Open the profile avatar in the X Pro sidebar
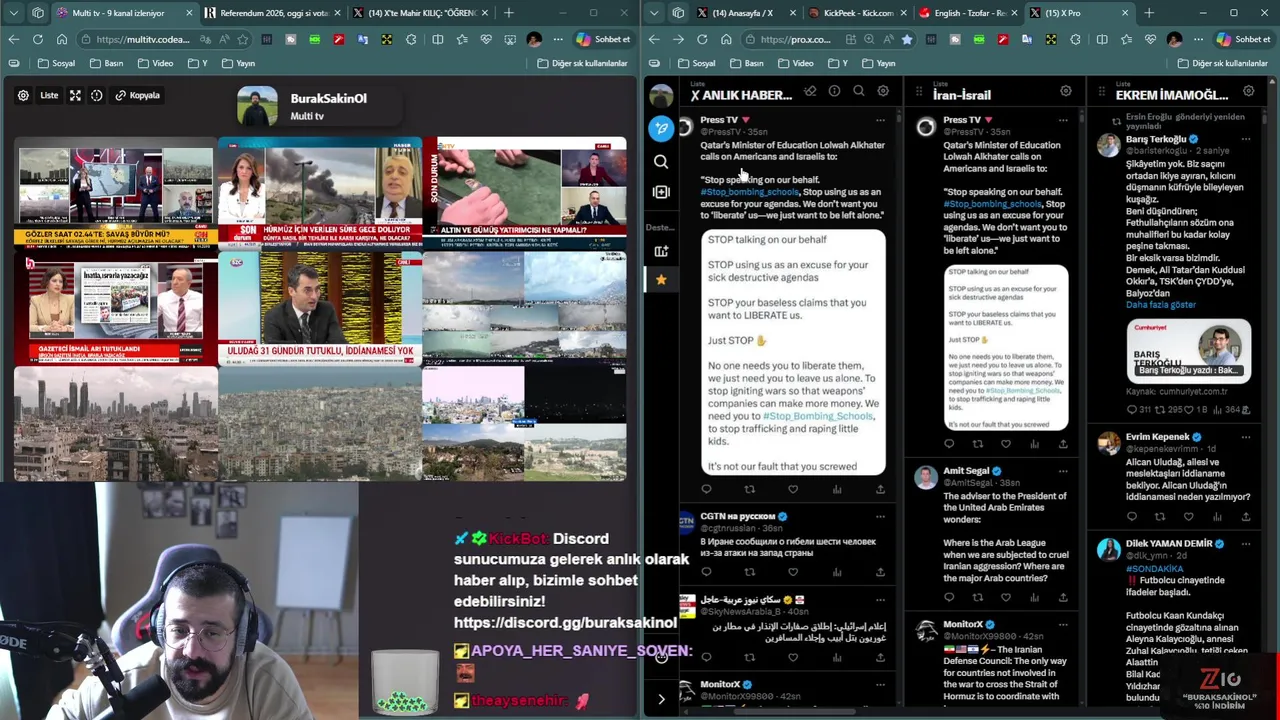Image resolution: width=1280 pixels, height=720 pixels. coord(661,96)
